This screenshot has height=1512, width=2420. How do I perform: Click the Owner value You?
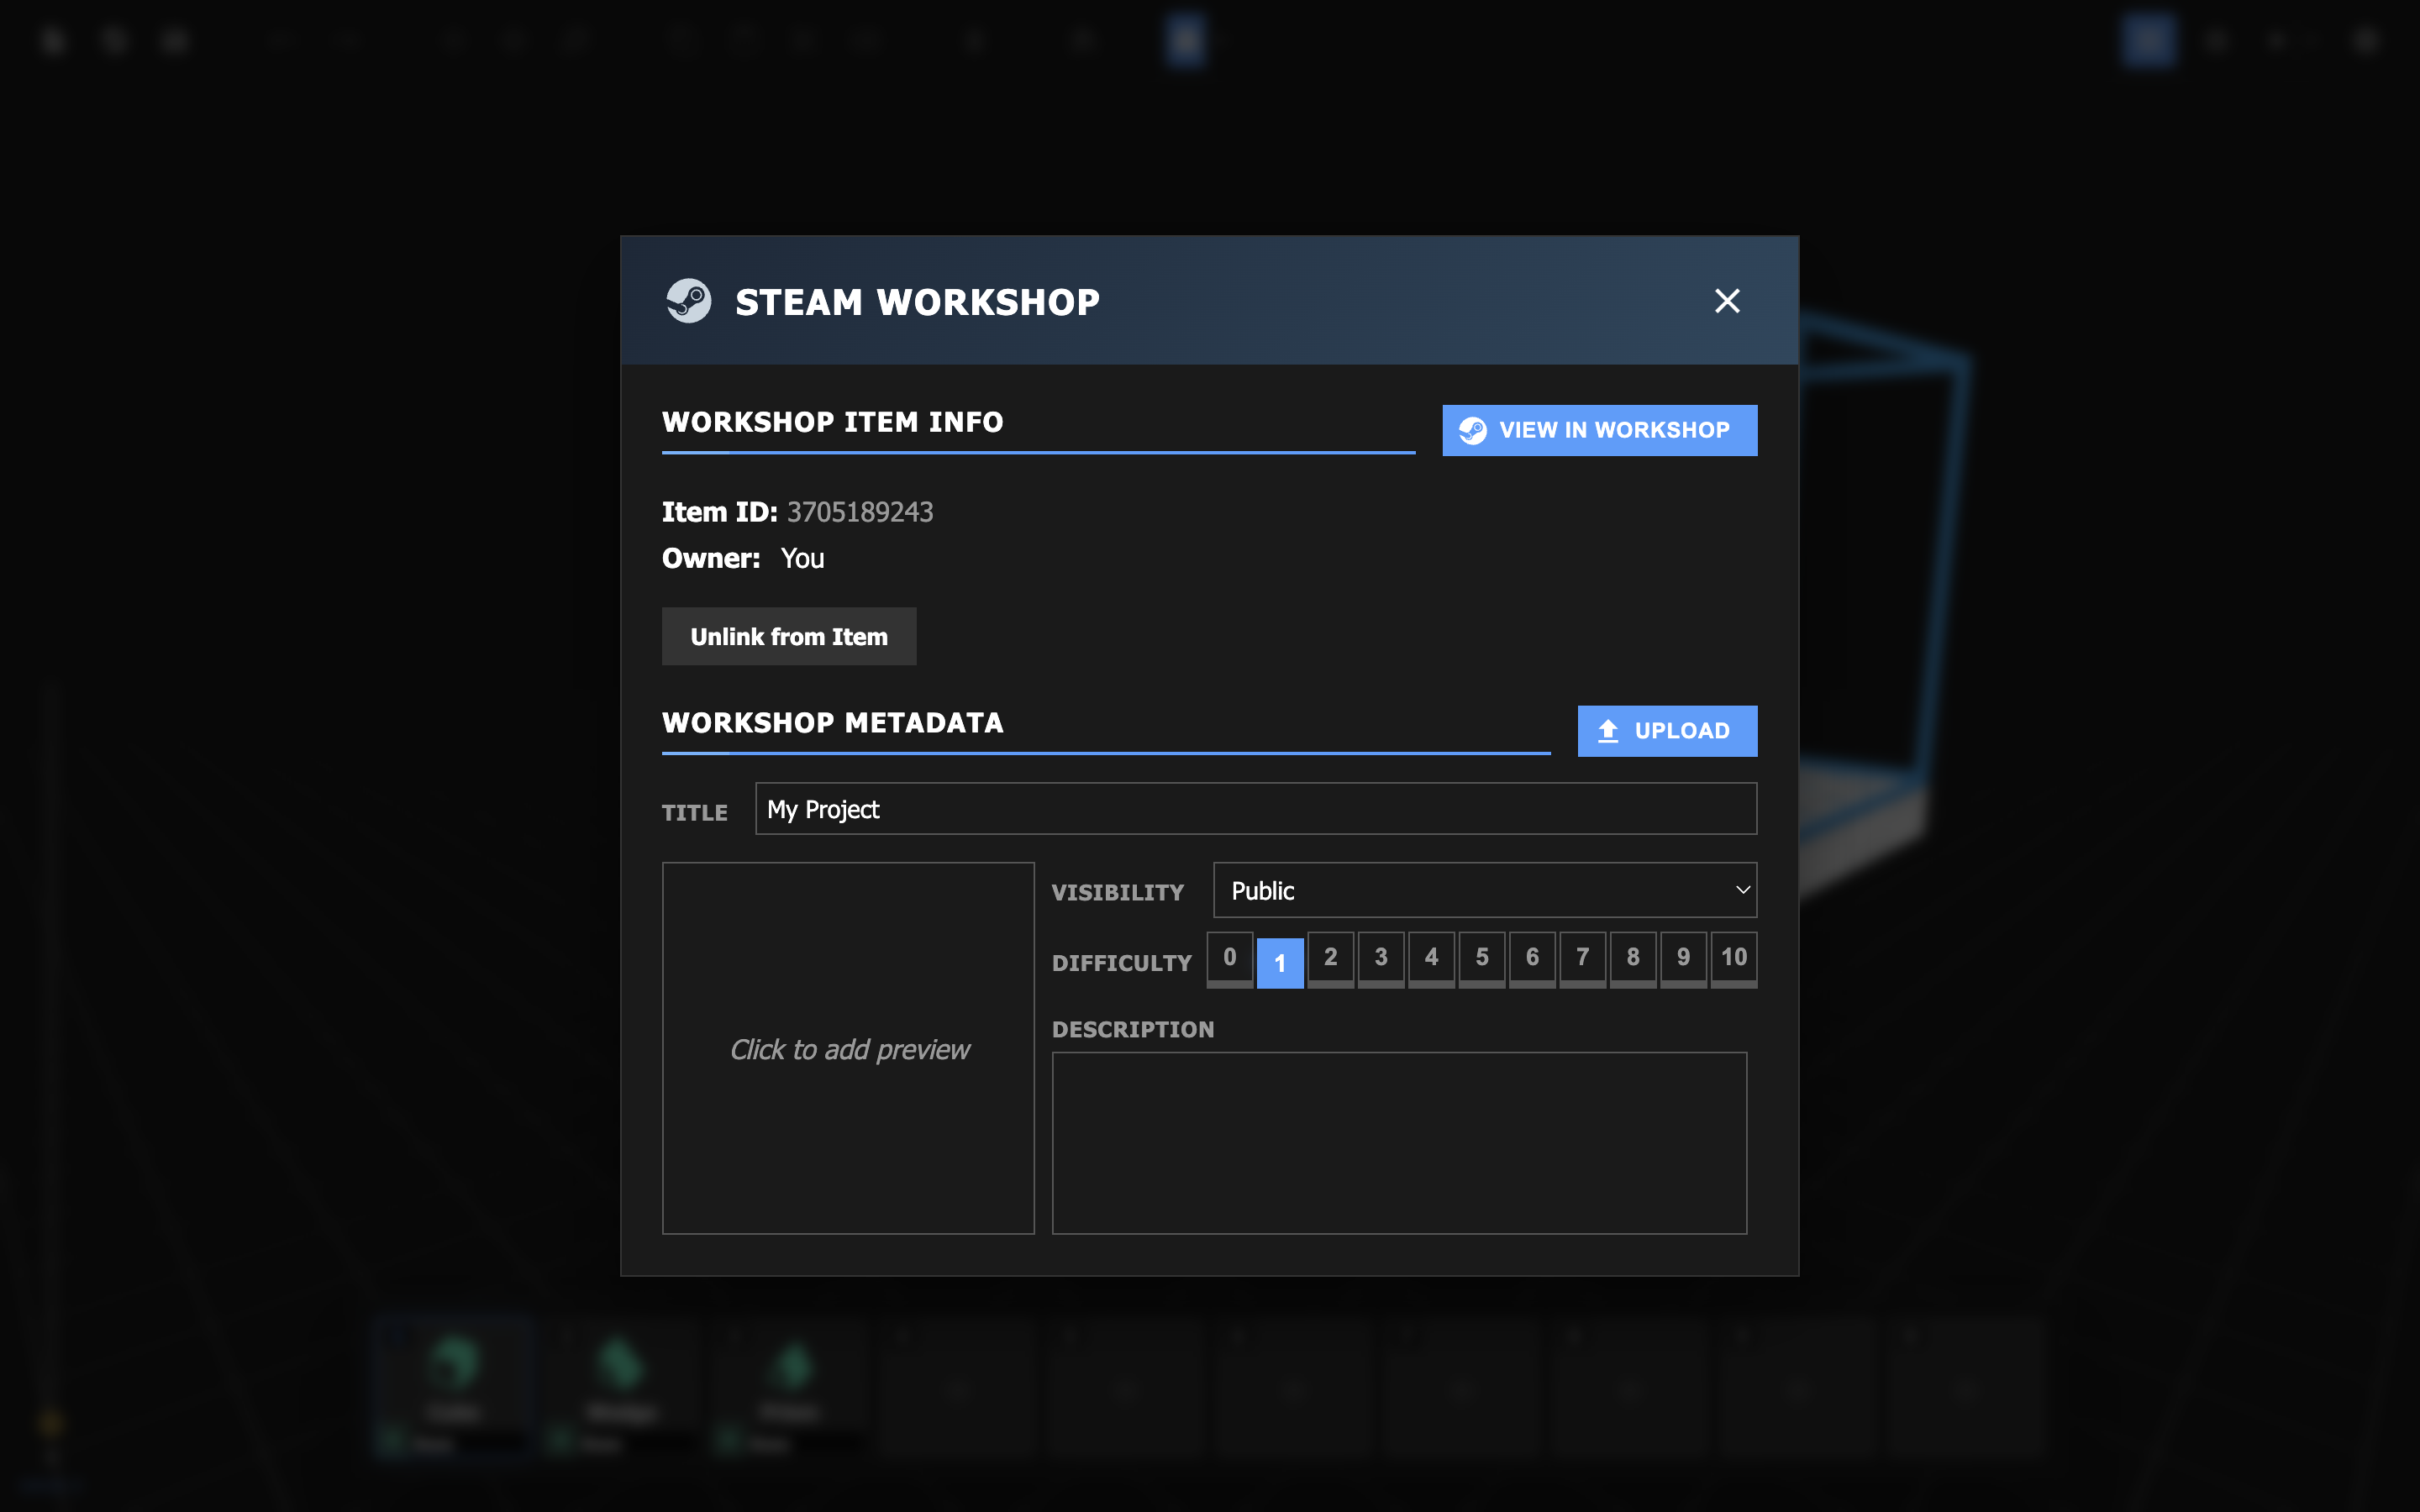pyautogui.click(x=802, y=558)
